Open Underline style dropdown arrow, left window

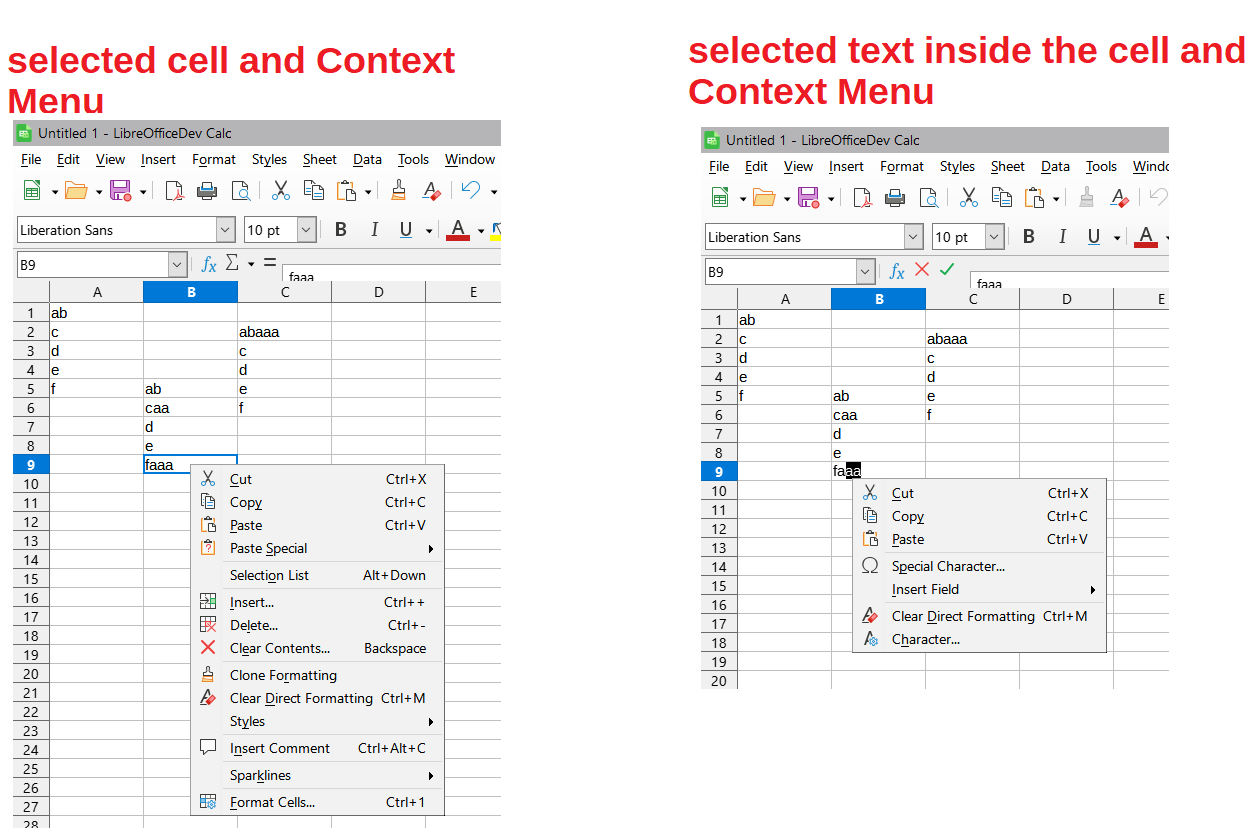click(x=429, y=231)
